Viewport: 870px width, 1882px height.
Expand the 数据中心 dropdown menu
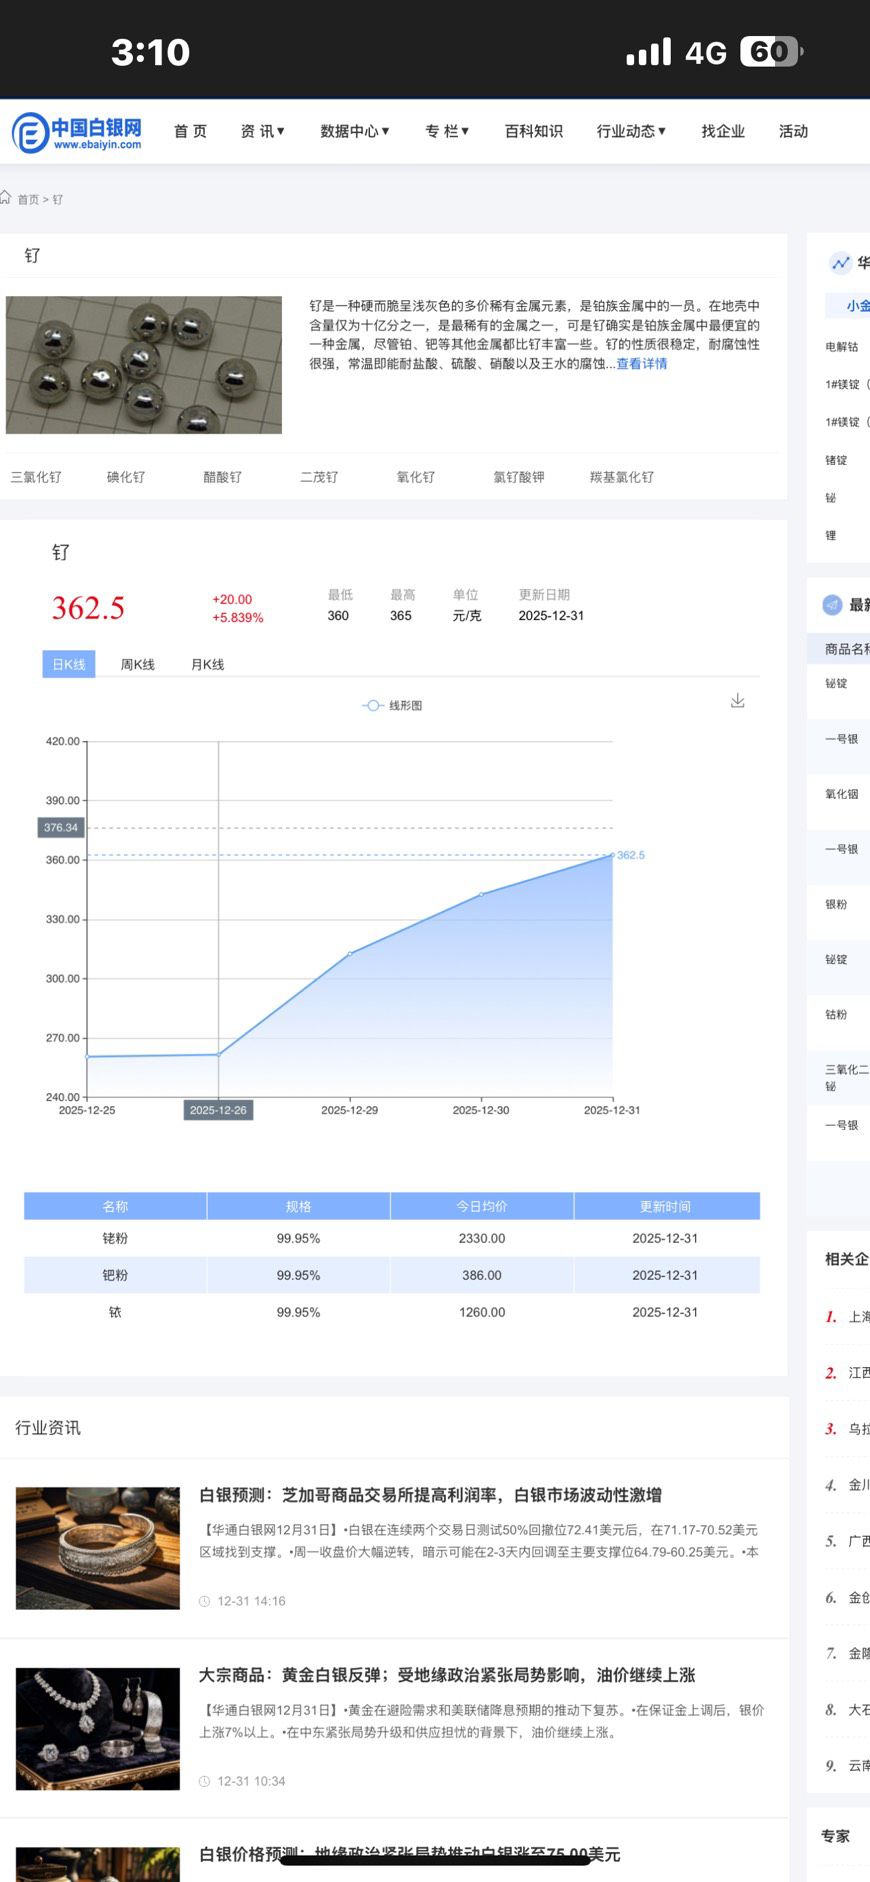pos(355,131)
